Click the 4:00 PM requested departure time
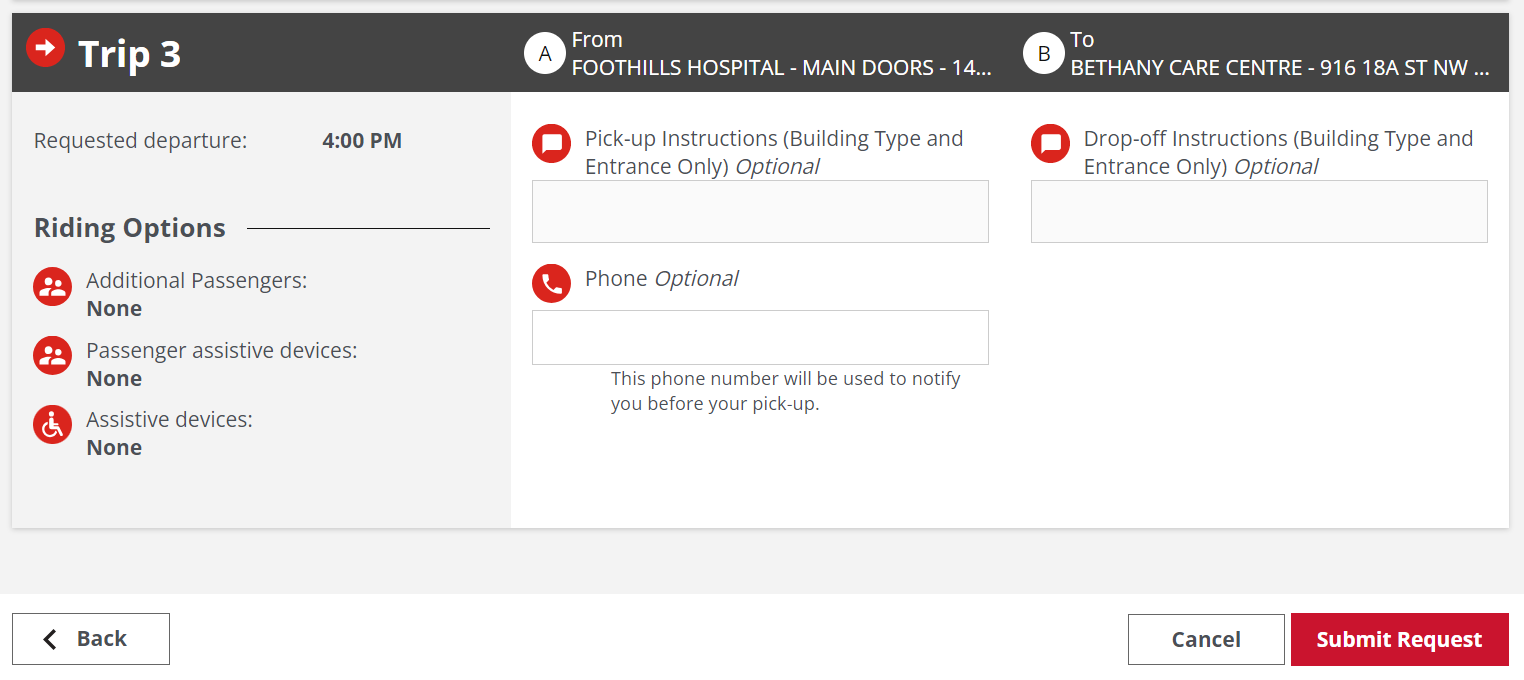The width and height of the screenshot is (1524, 680). tap(361, 140)
